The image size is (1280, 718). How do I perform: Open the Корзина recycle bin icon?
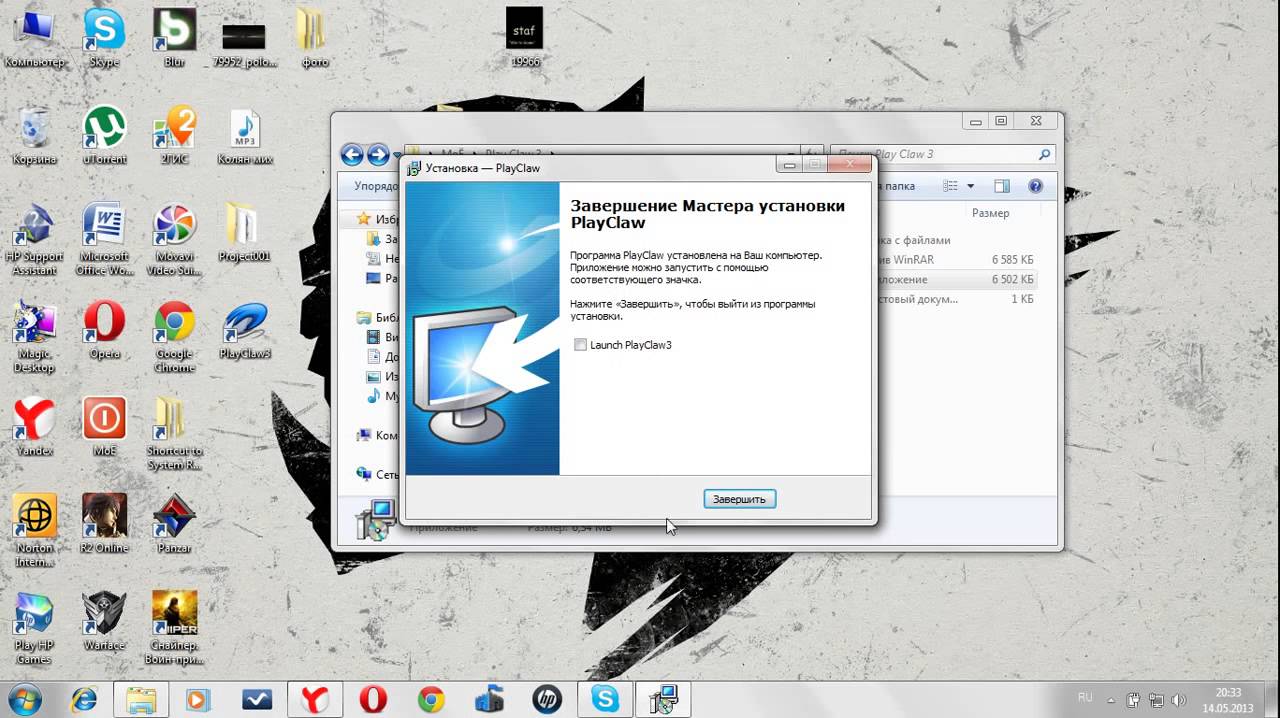coord(34,136)
